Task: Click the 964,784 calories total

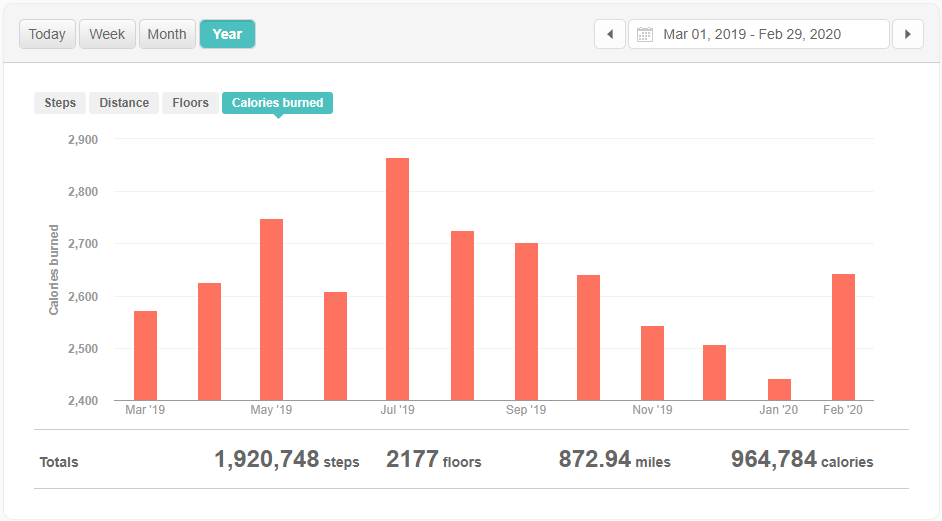Action: coord(801,460)
